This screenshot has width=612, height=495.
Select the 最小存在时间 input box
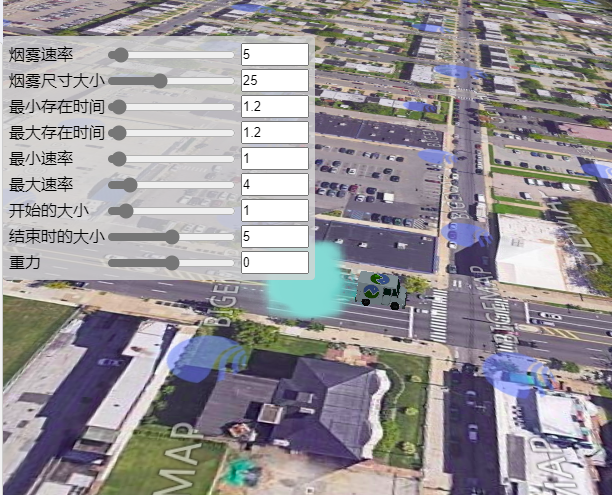pos(274,106)
